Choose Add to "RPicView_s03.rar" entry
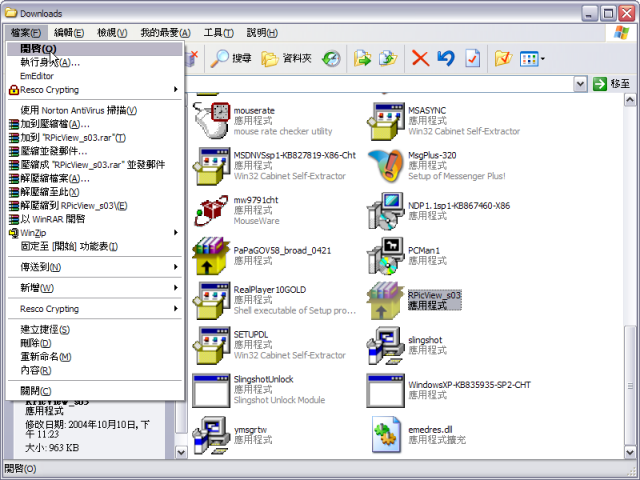Screen dimensions: 640x480 (95, 138)
